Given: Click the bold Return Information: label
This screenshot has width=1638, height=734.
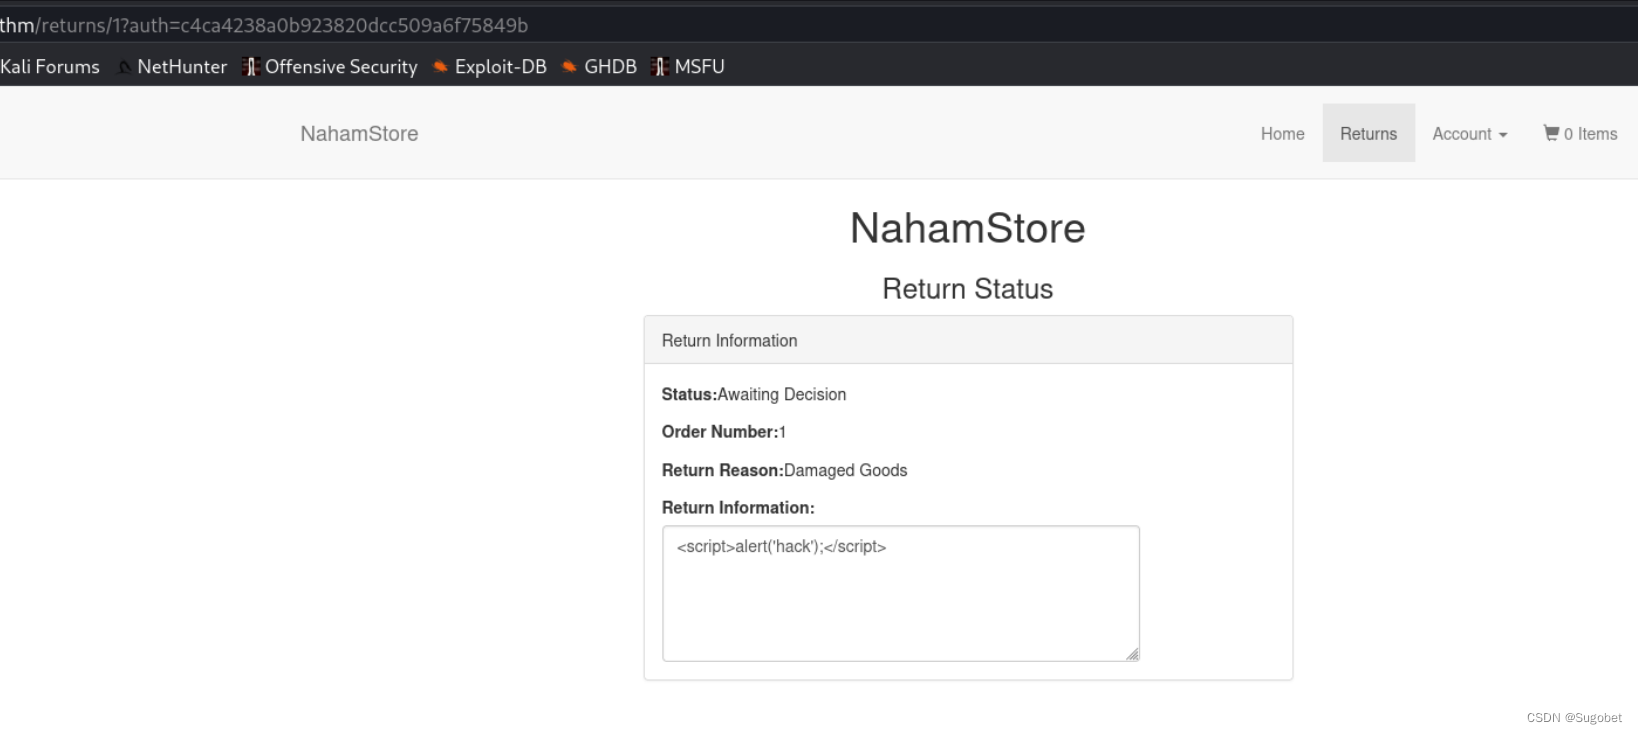Looking at the screenshot, I should click(738, 508).
